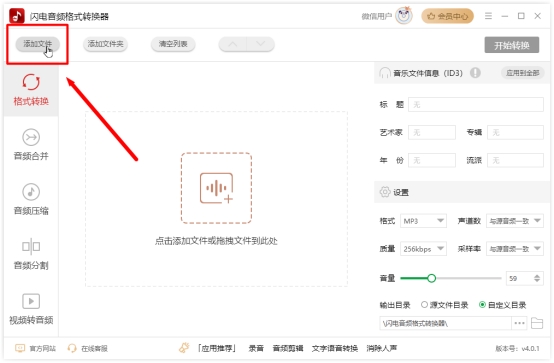
Task: Click the WeChat user avatar
Action: pyautogui.click(x=404, y=16)
